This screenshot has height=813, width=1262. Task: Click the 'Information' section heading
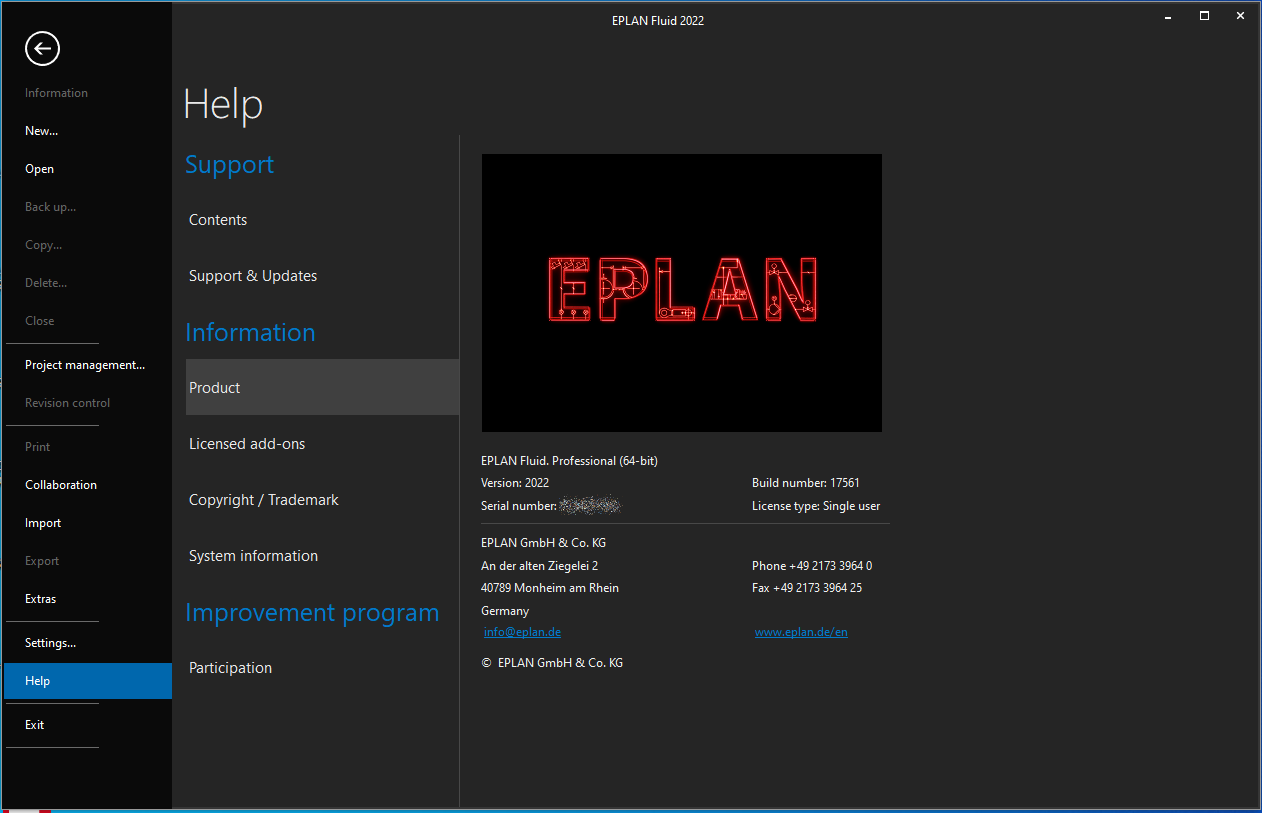pyautogui.click(x=250, y=333)
